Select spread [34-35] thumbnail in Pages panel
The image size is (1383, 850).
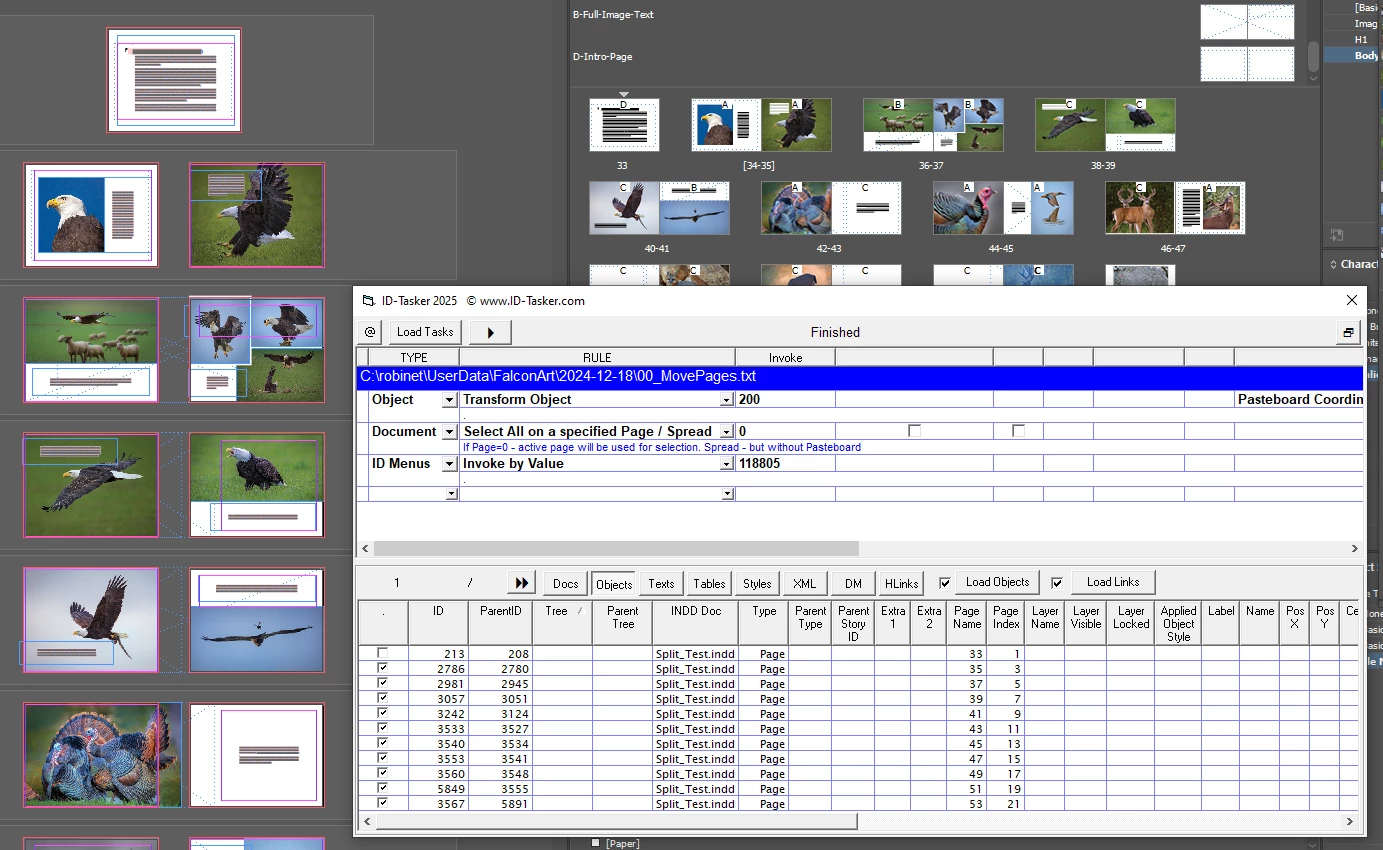(761, 125)
